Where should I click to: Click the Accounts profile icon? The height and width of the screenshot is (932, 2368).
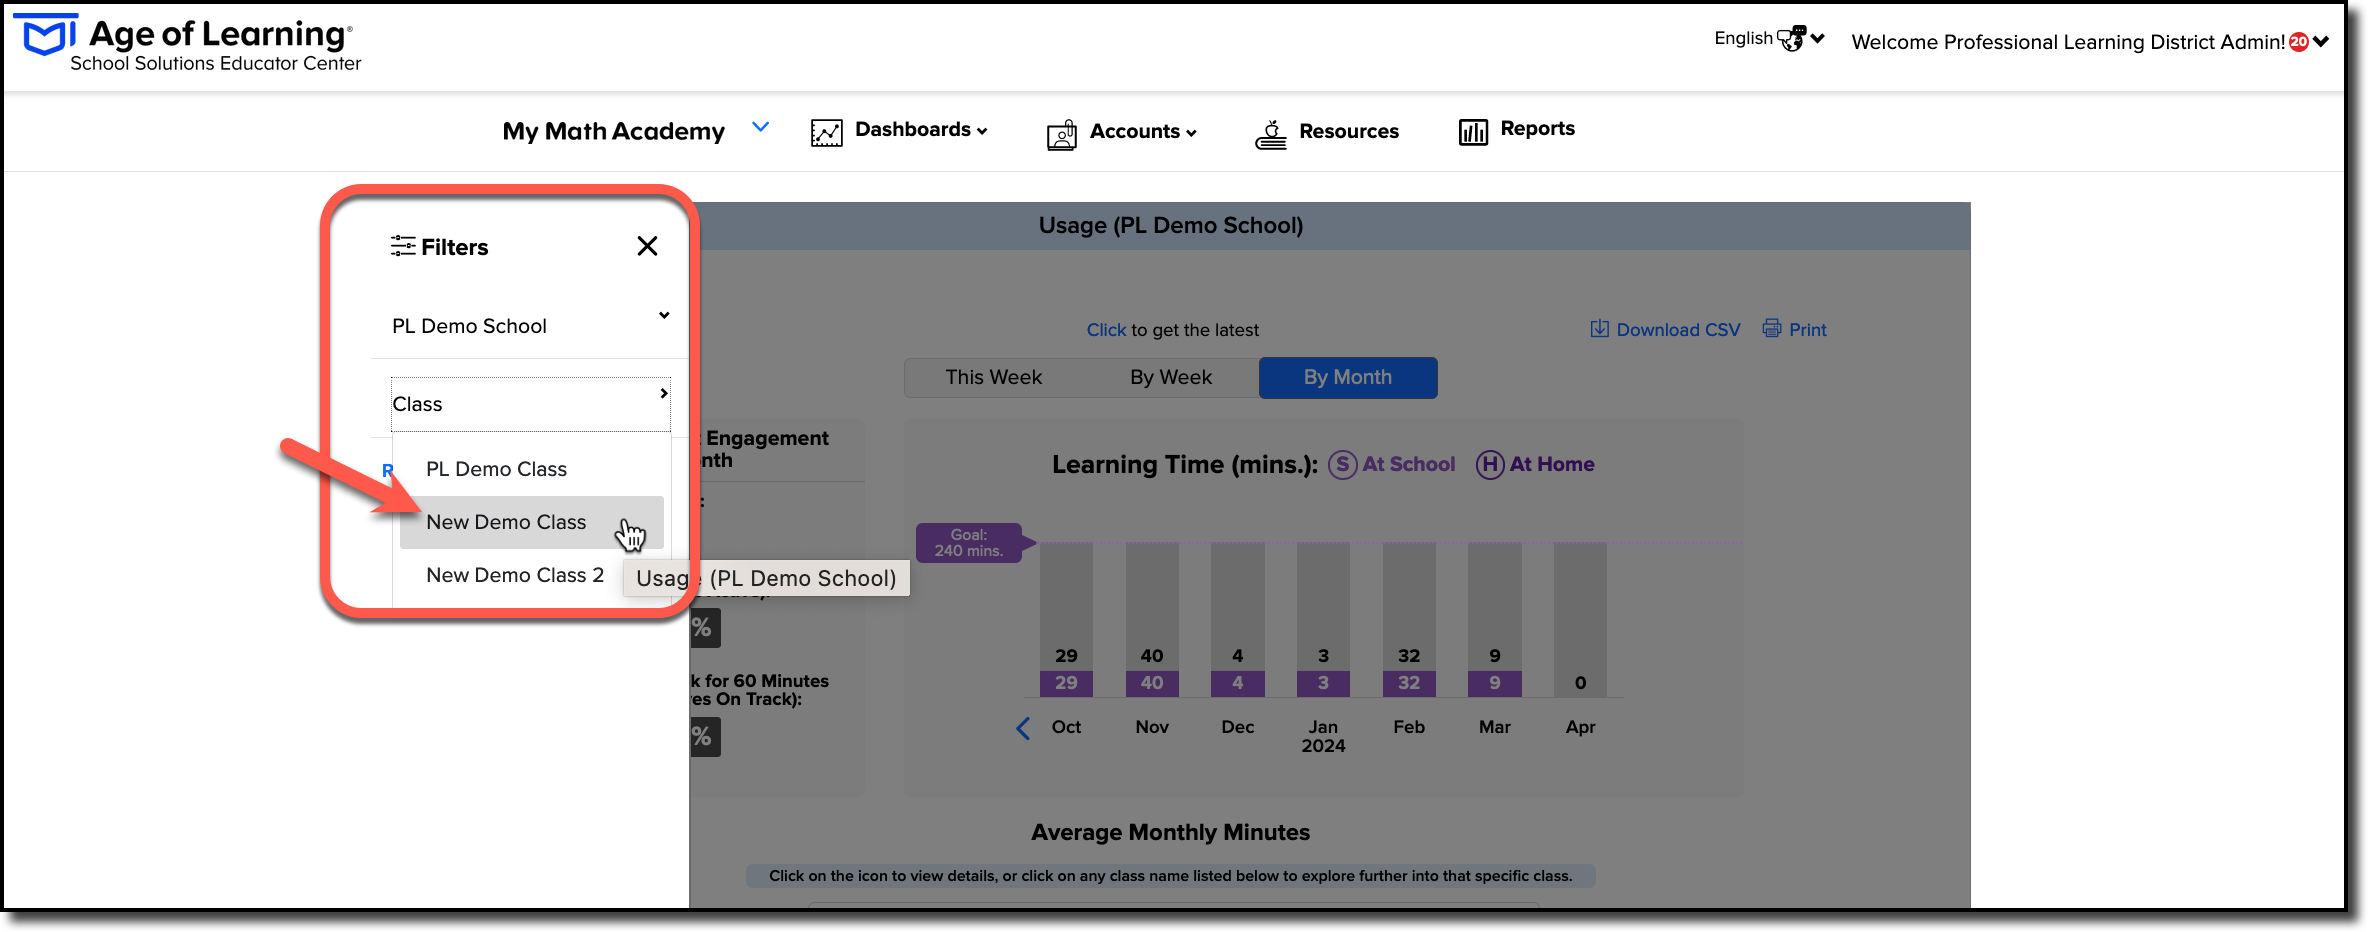tap(1062, 134)
